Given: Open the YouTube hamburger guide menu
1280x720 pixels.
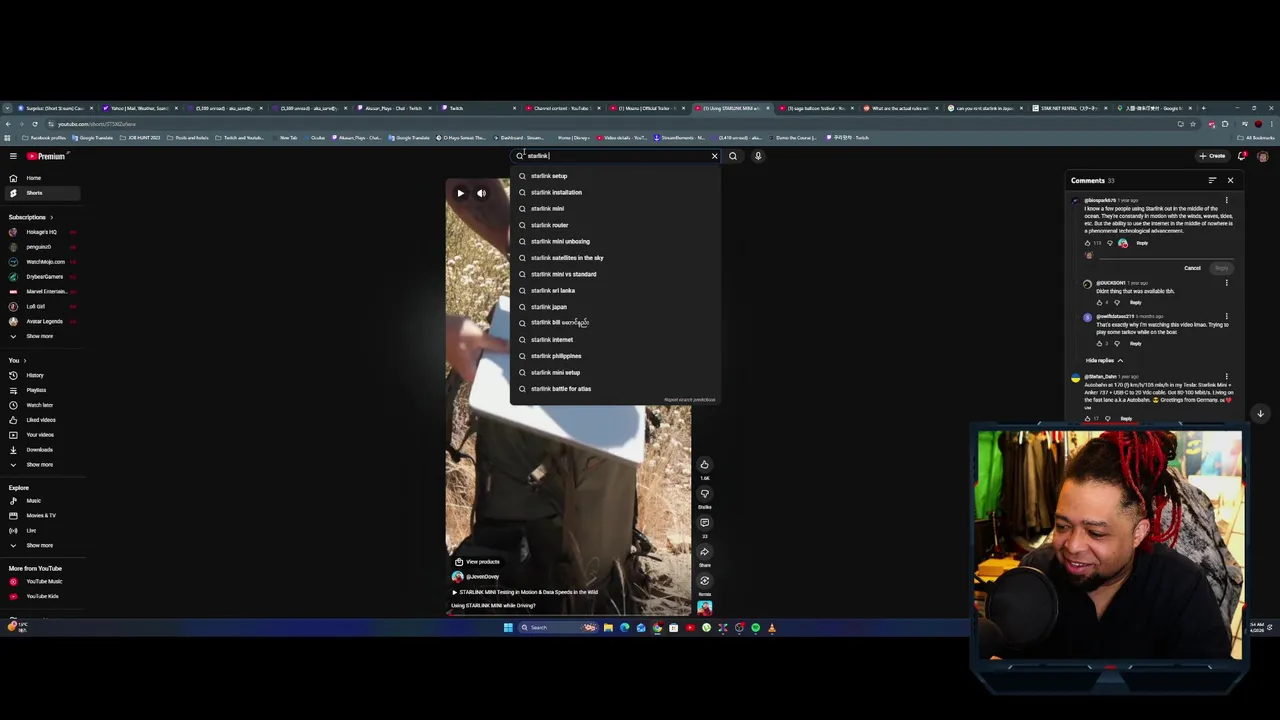Looking at the screenshot, I should pos(13,156).
